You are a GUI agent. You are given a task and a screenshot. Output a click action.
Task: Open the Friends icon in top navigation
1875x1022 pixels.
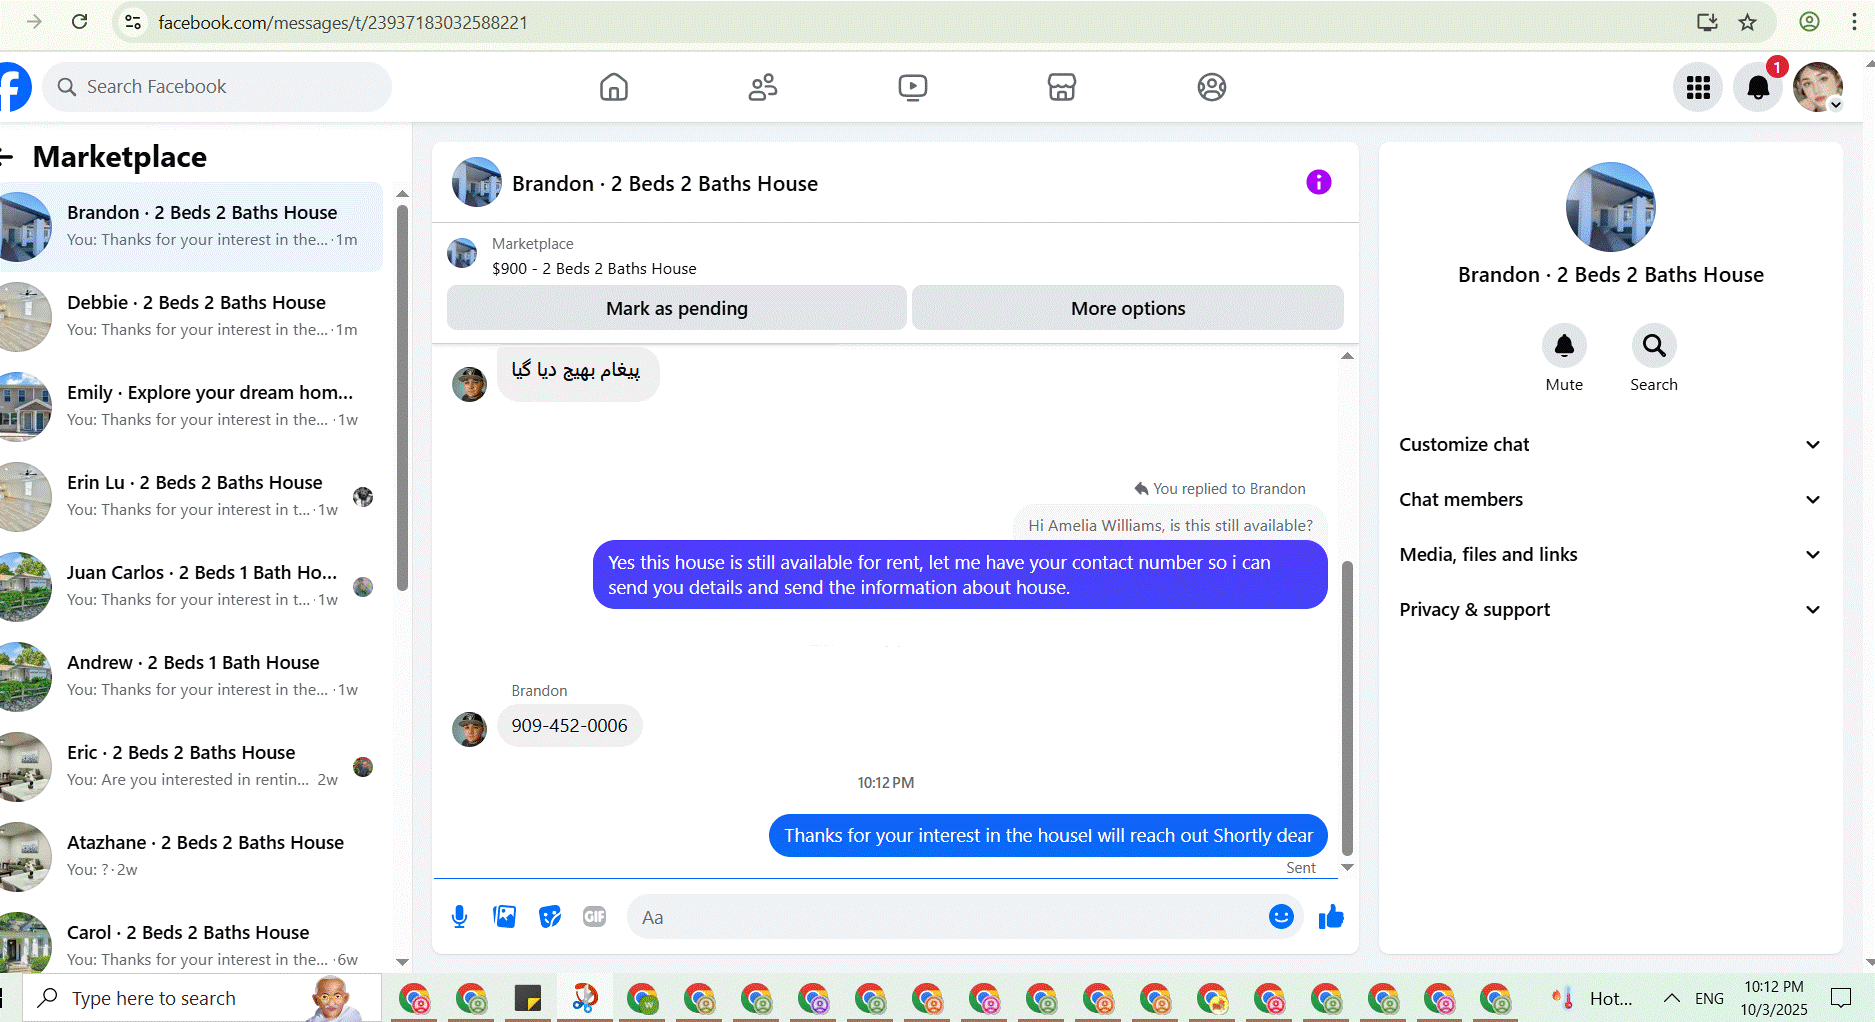pos(763,87)
